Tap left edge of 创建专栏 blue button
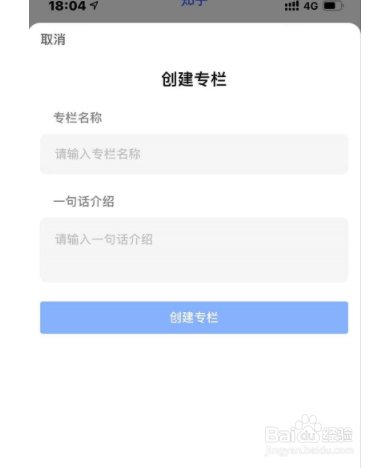Viewport: 382px width, 468px height. [x=53, y=317]
